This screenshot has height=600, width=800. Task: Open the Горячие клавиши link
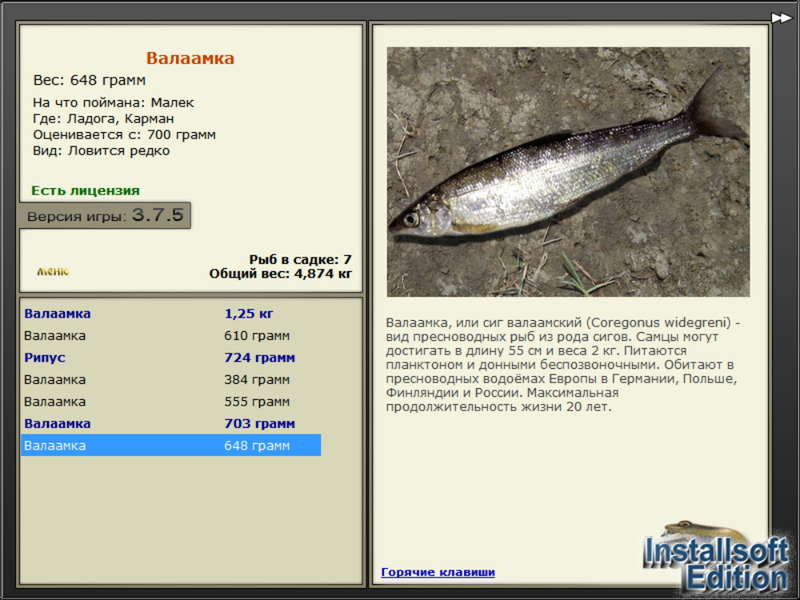[438, 572]
